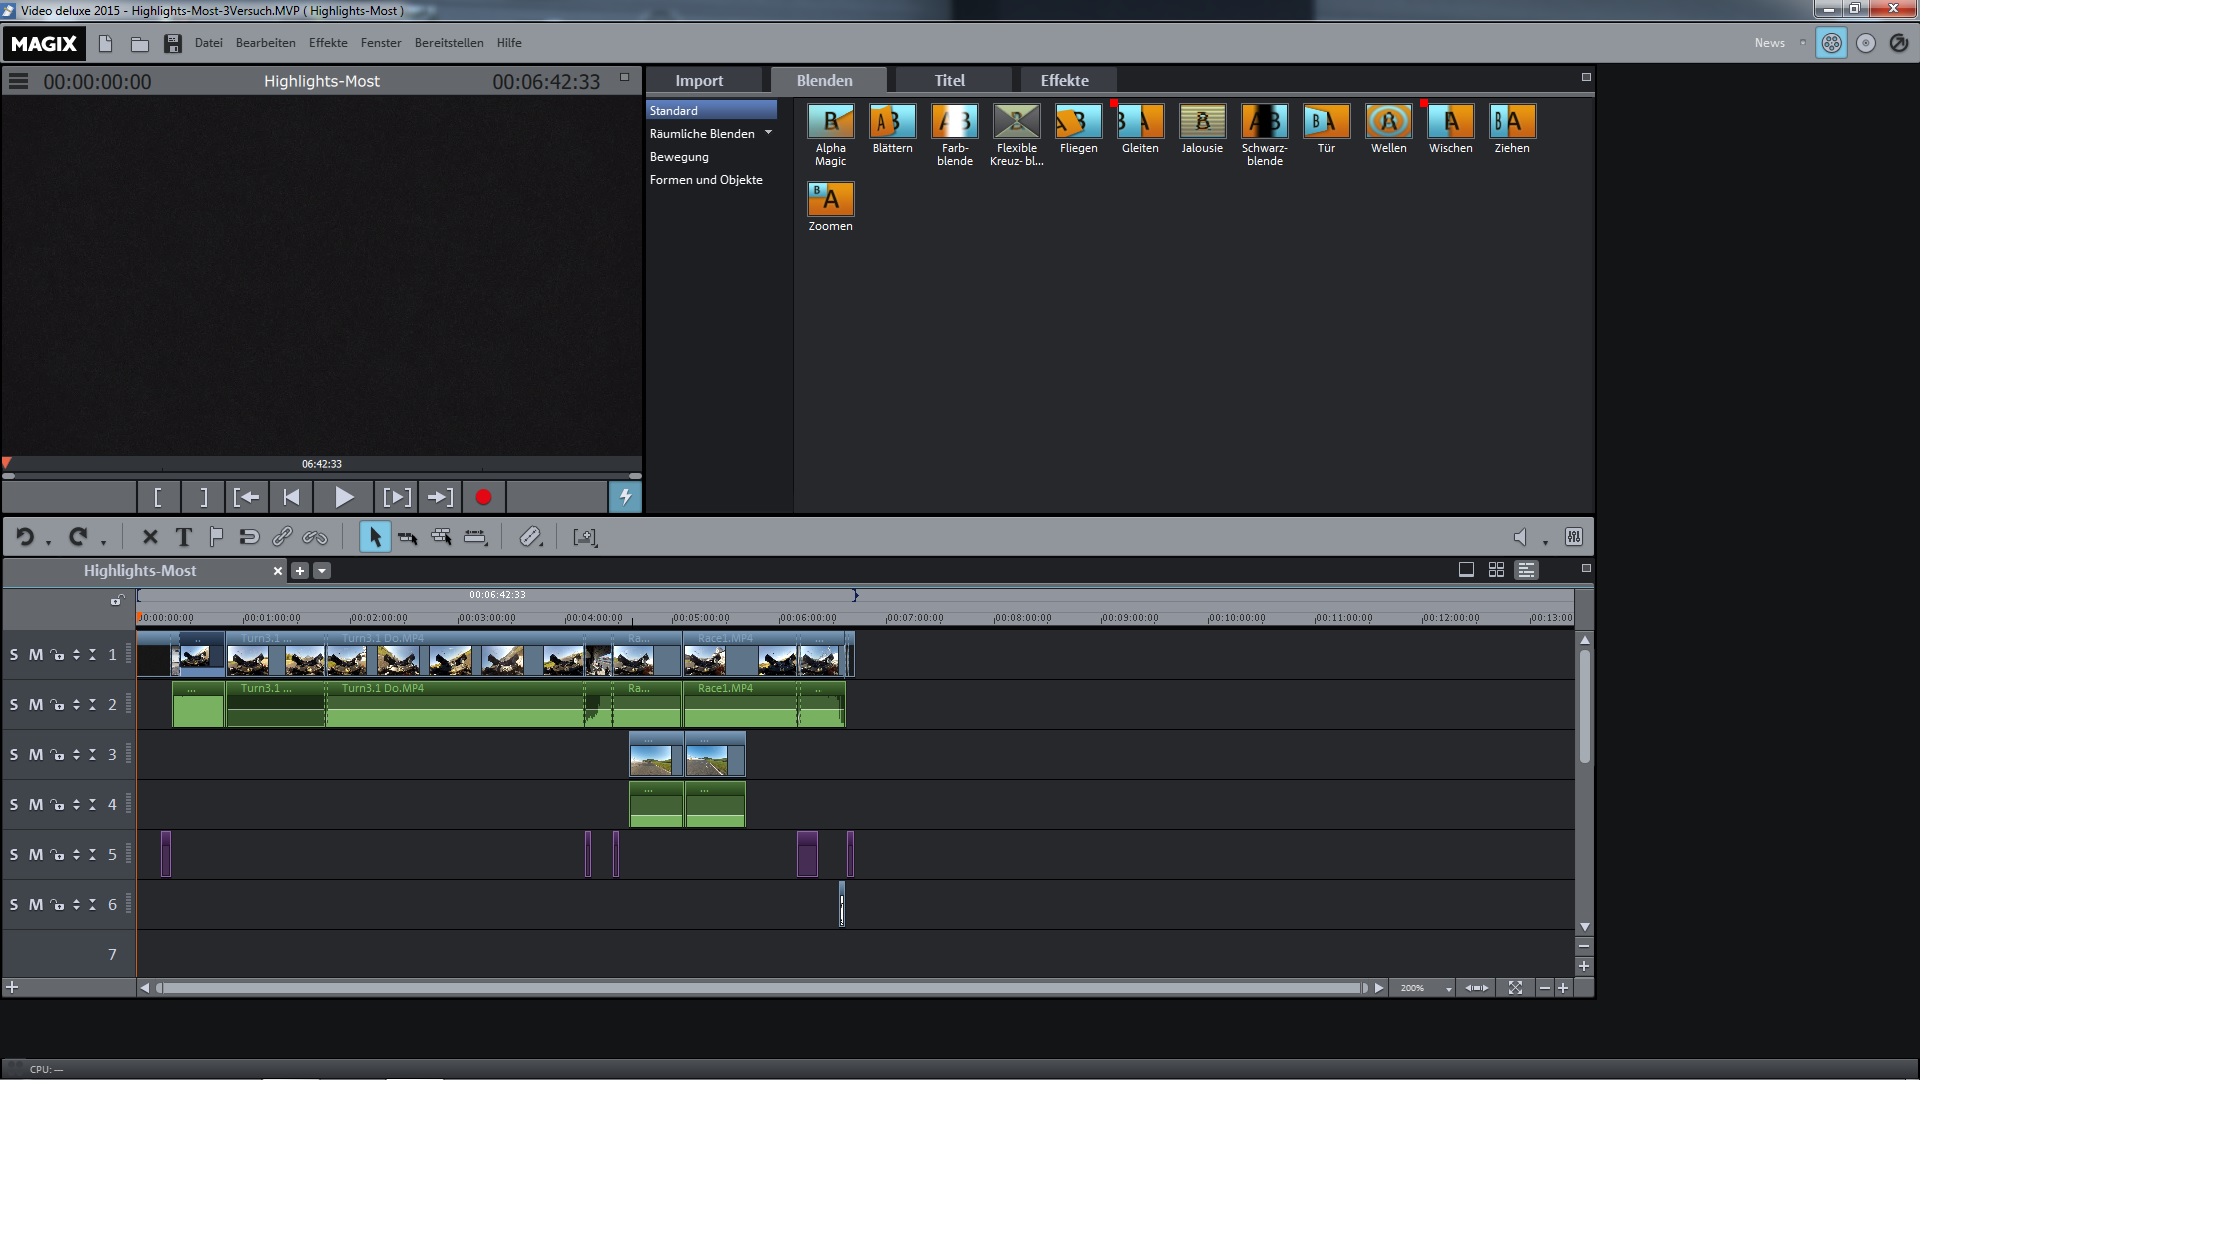Select the Jalousie transition thumbnail
Viewport: 2236px width, 1256px height.
click(1202, 122)
